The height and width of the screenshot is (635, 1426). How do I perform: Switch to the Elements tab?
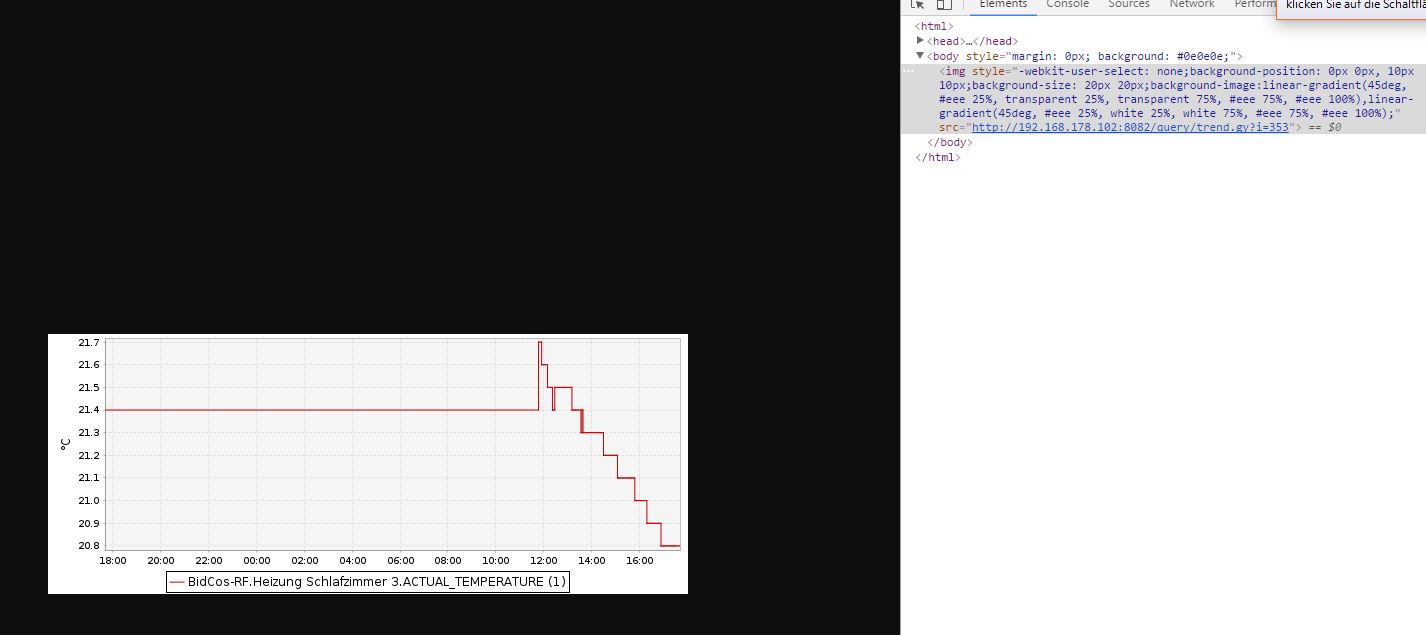coord(1003,4)
